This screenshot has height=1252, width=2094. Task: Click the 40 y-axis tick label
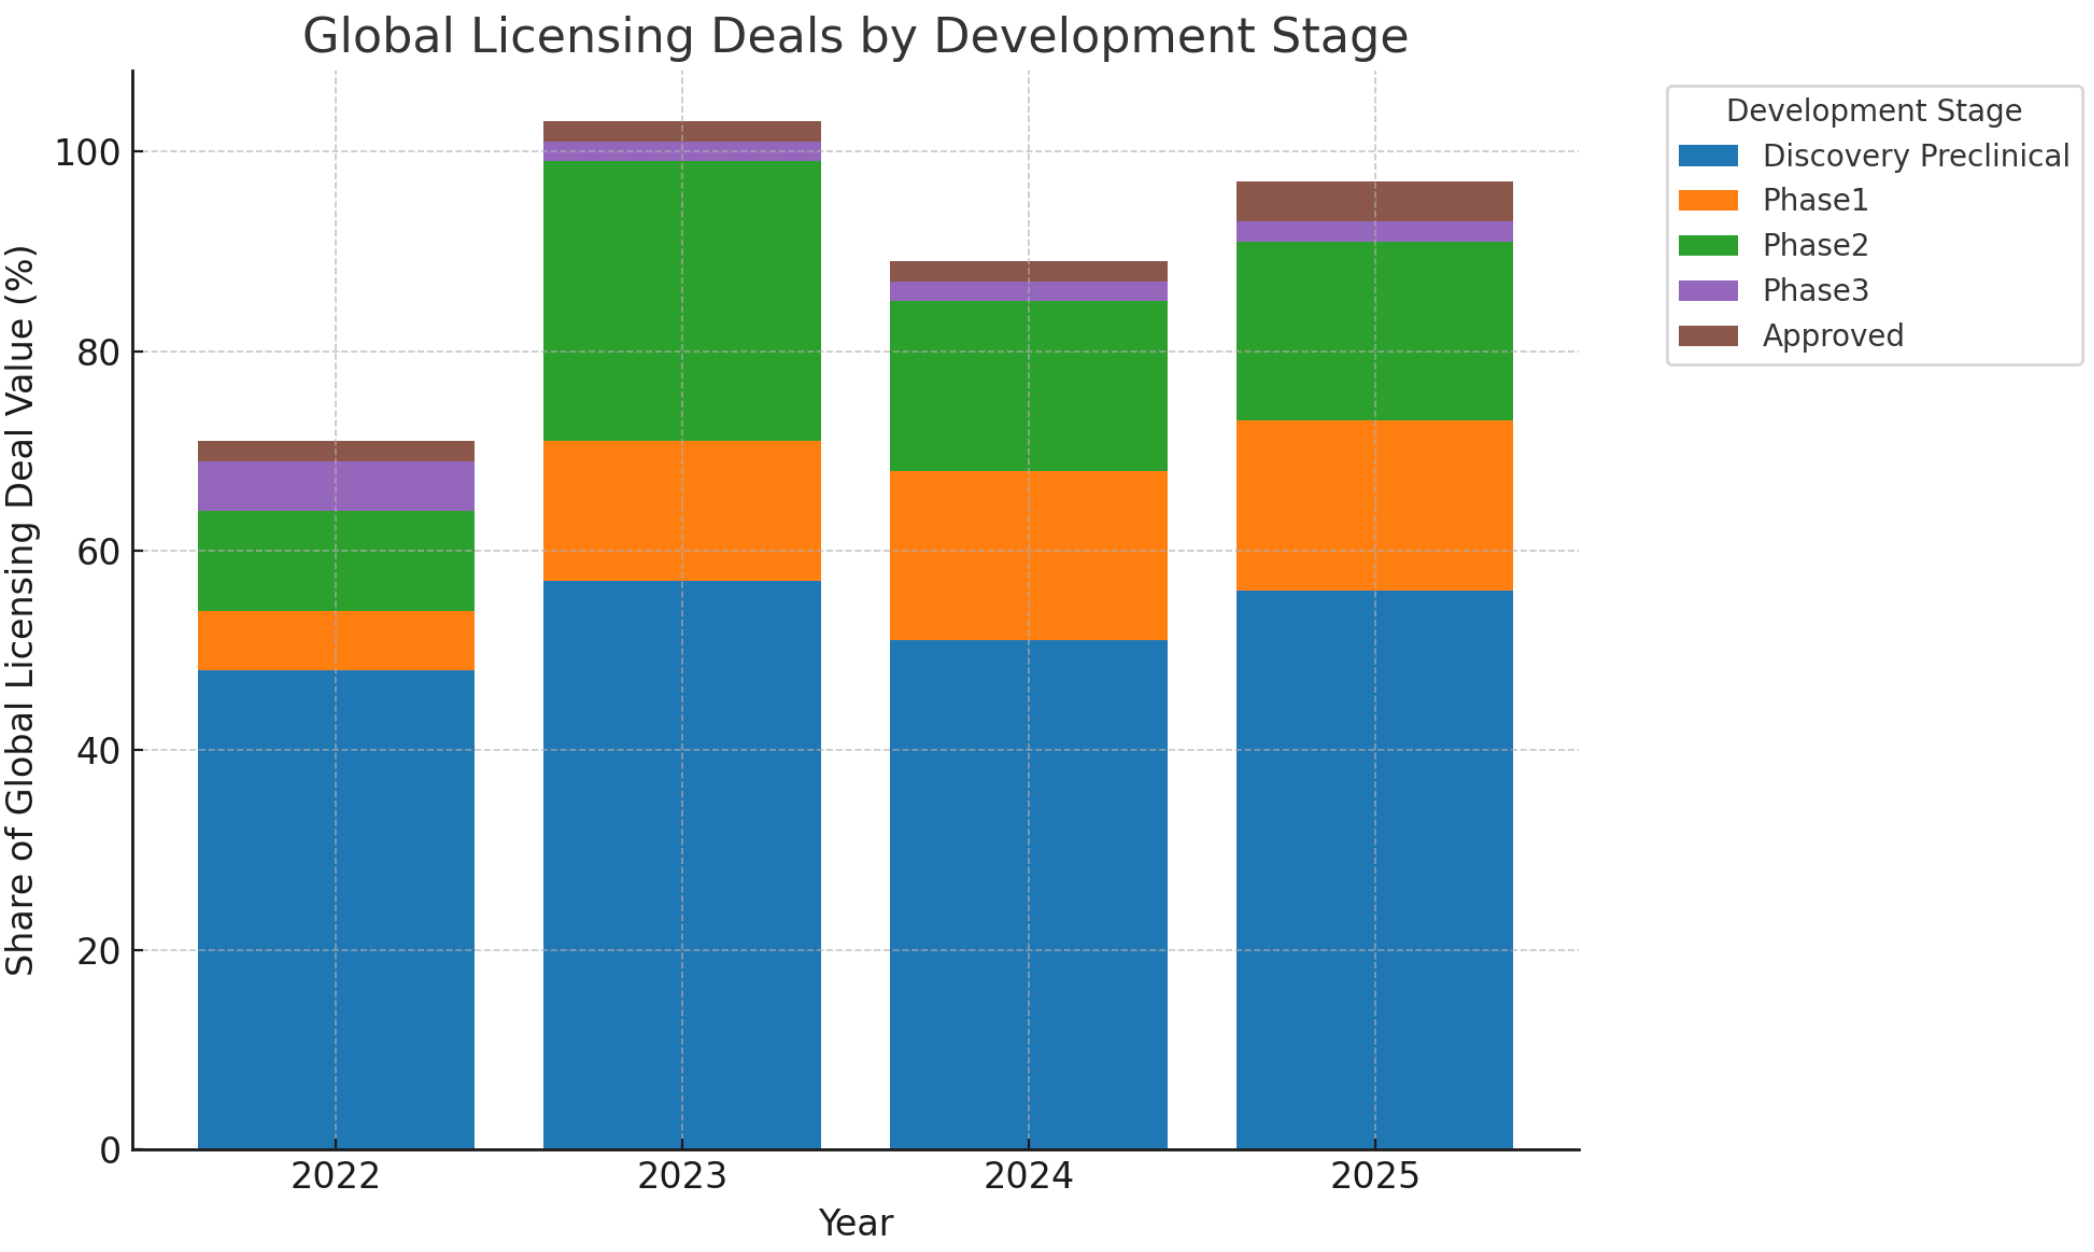(x=98, y=751)
